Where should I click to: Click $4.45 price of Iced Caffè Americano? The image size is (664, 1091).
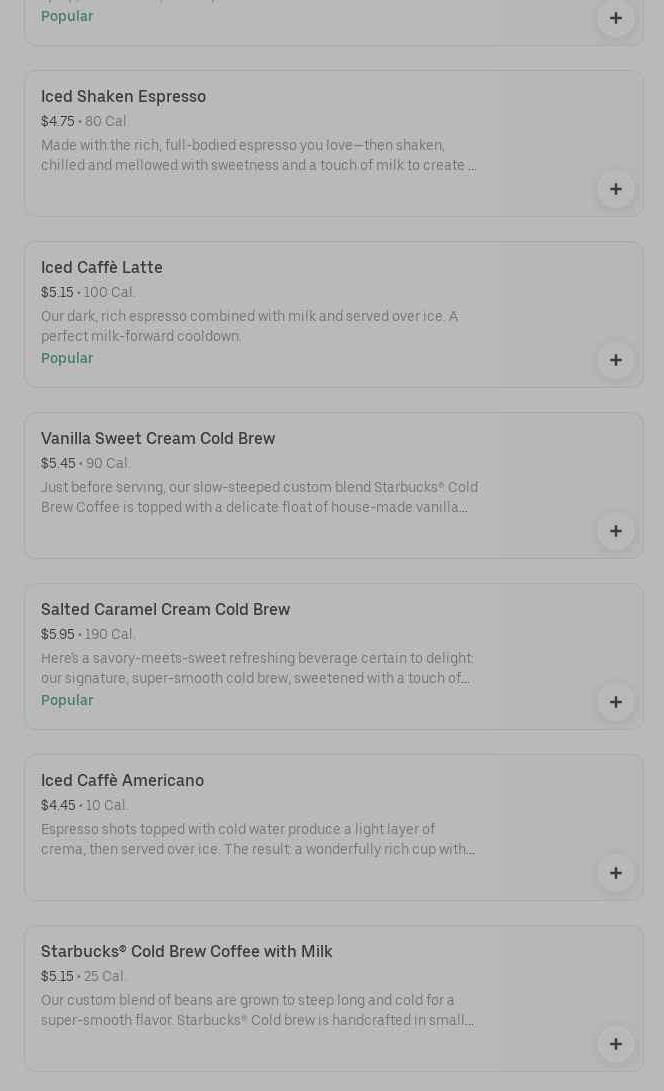pos(58,805)
